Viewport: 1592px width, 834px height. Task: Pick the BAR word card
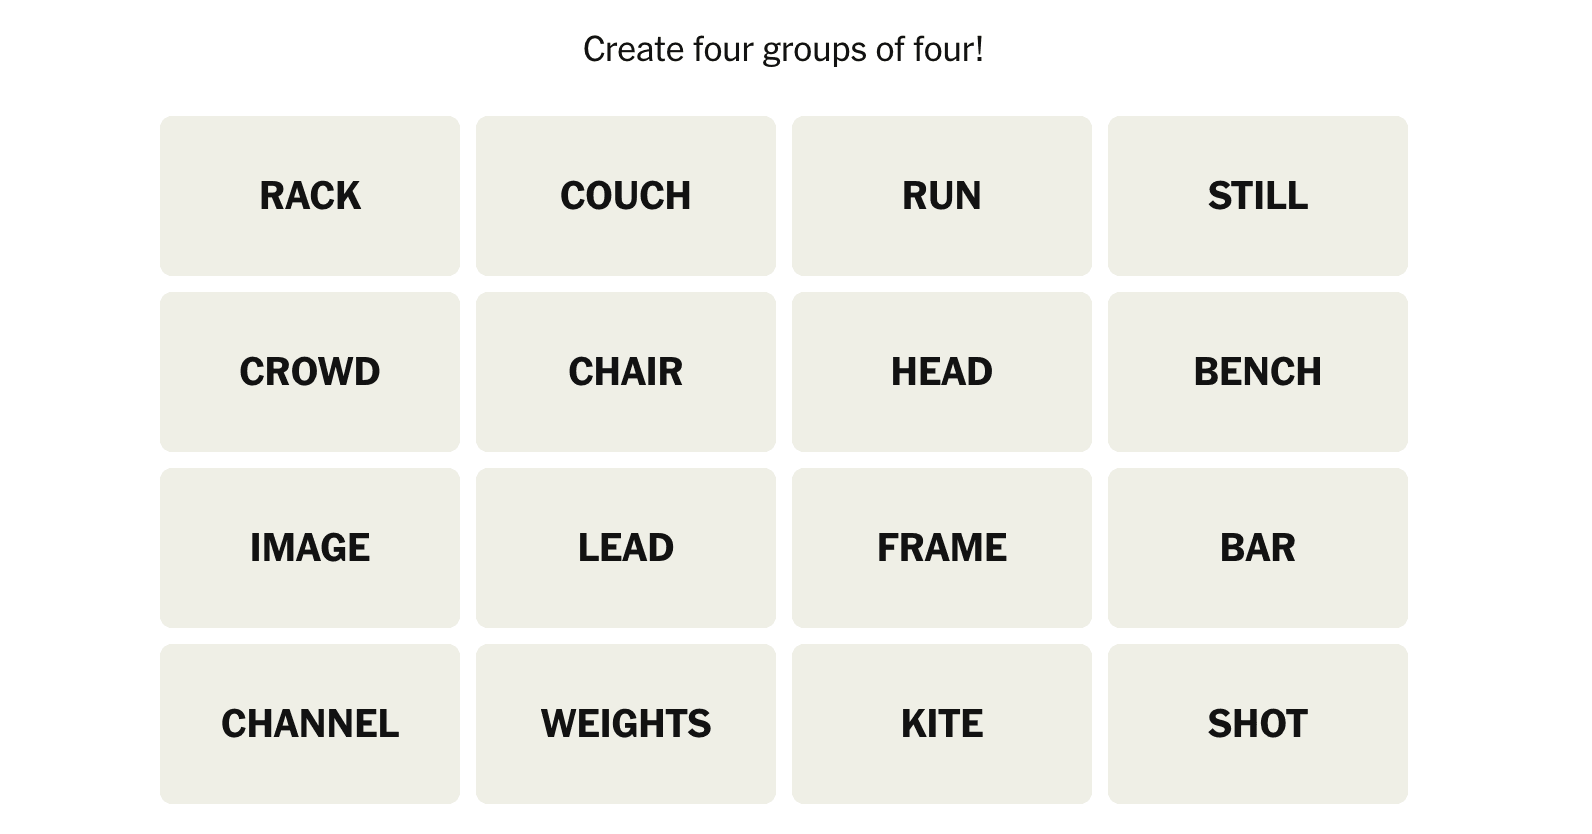[x=1258, y=548]
